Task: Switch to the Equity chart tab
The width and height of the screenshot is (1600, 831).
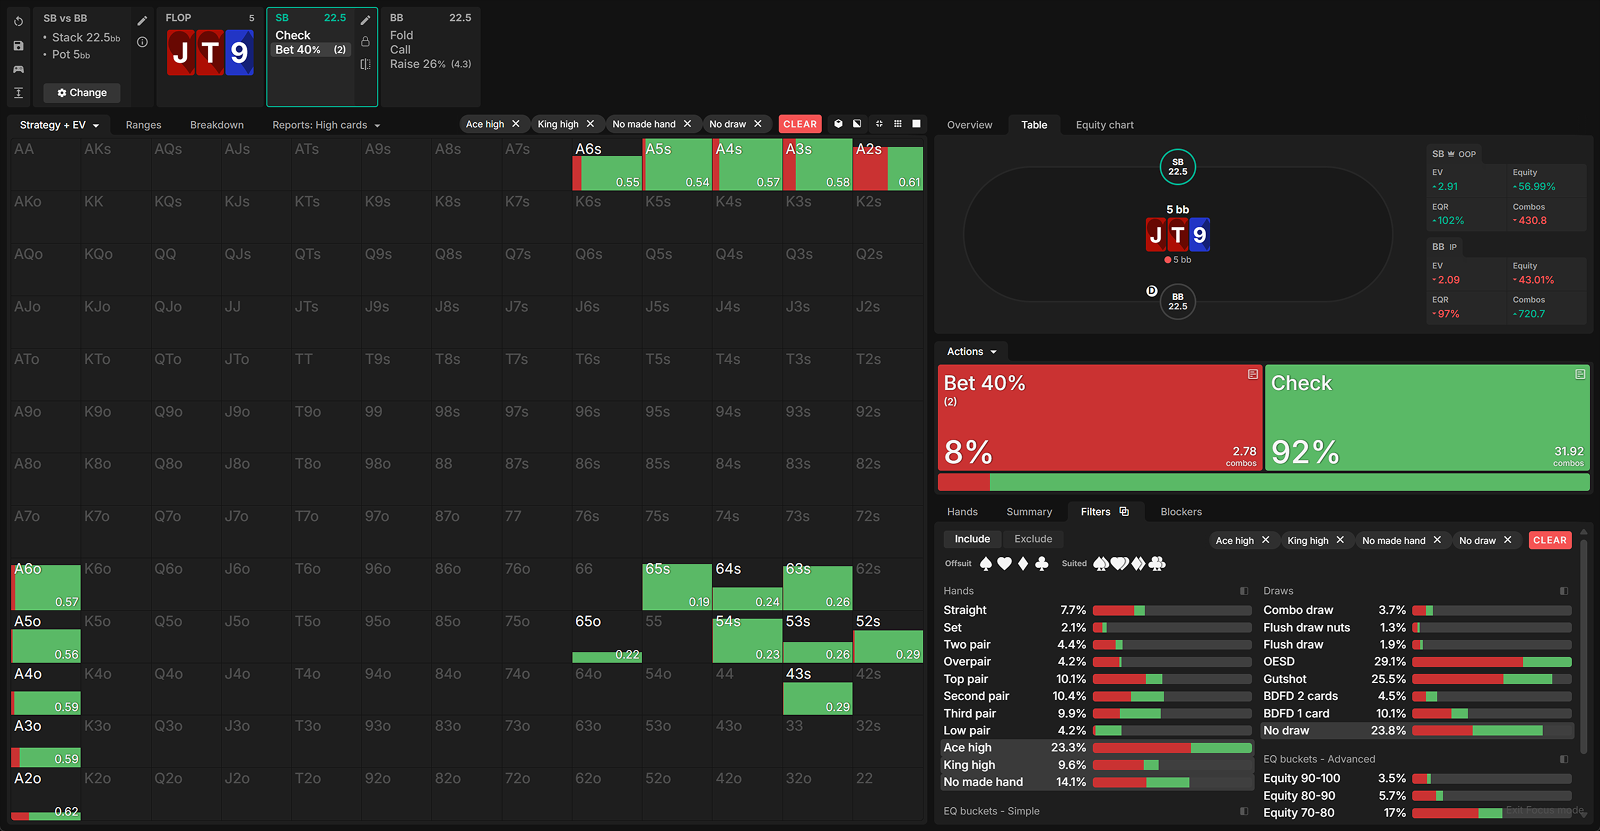Action: (x=1104, y=125)
